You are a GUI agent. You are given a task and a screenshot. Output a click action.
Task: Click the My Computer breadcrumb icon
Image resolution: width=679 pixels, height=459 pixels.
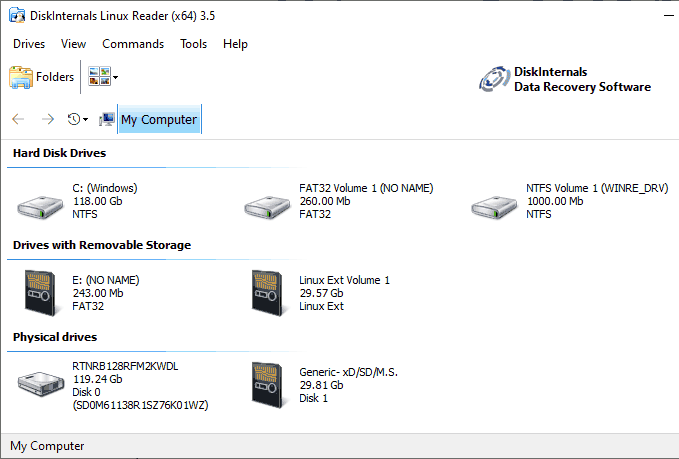107,120
